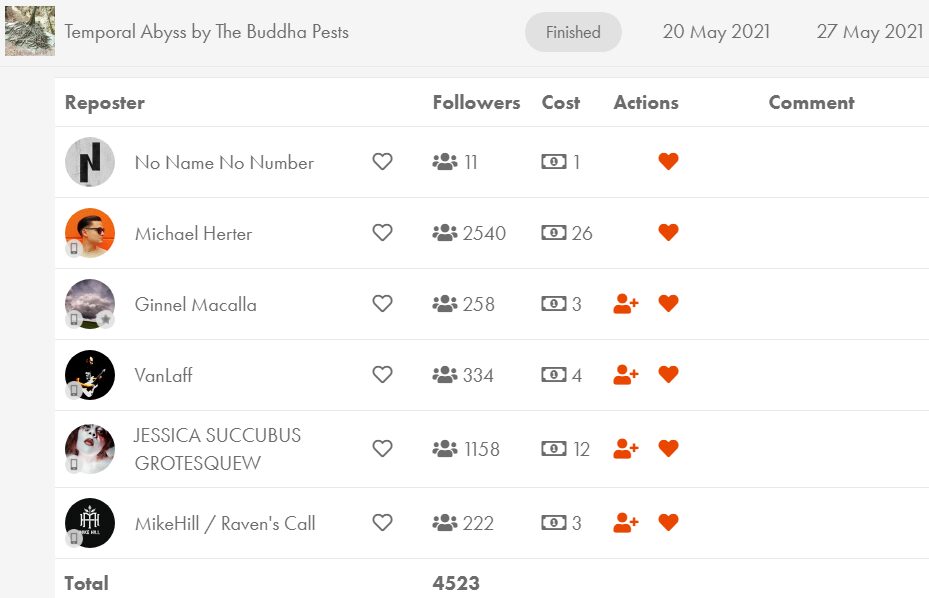Open Temporal Abyss by The Buddha Pests link

[206, 31]
